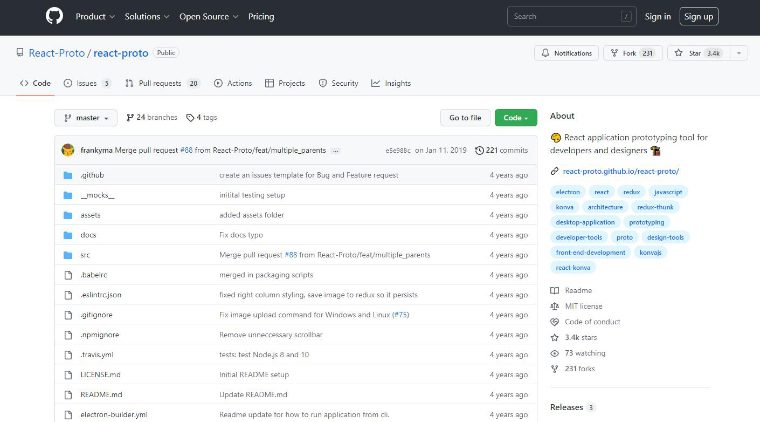Open the react-proto.github.io website link
This screenshot has height=422, width=760.
(620, 171)
